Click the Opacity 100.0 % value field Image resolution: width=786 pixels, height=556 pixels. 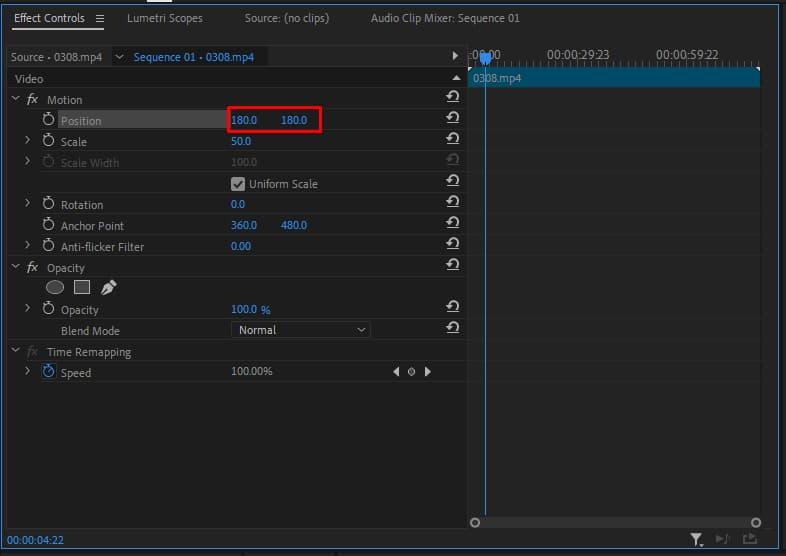[x=250, y=310]
